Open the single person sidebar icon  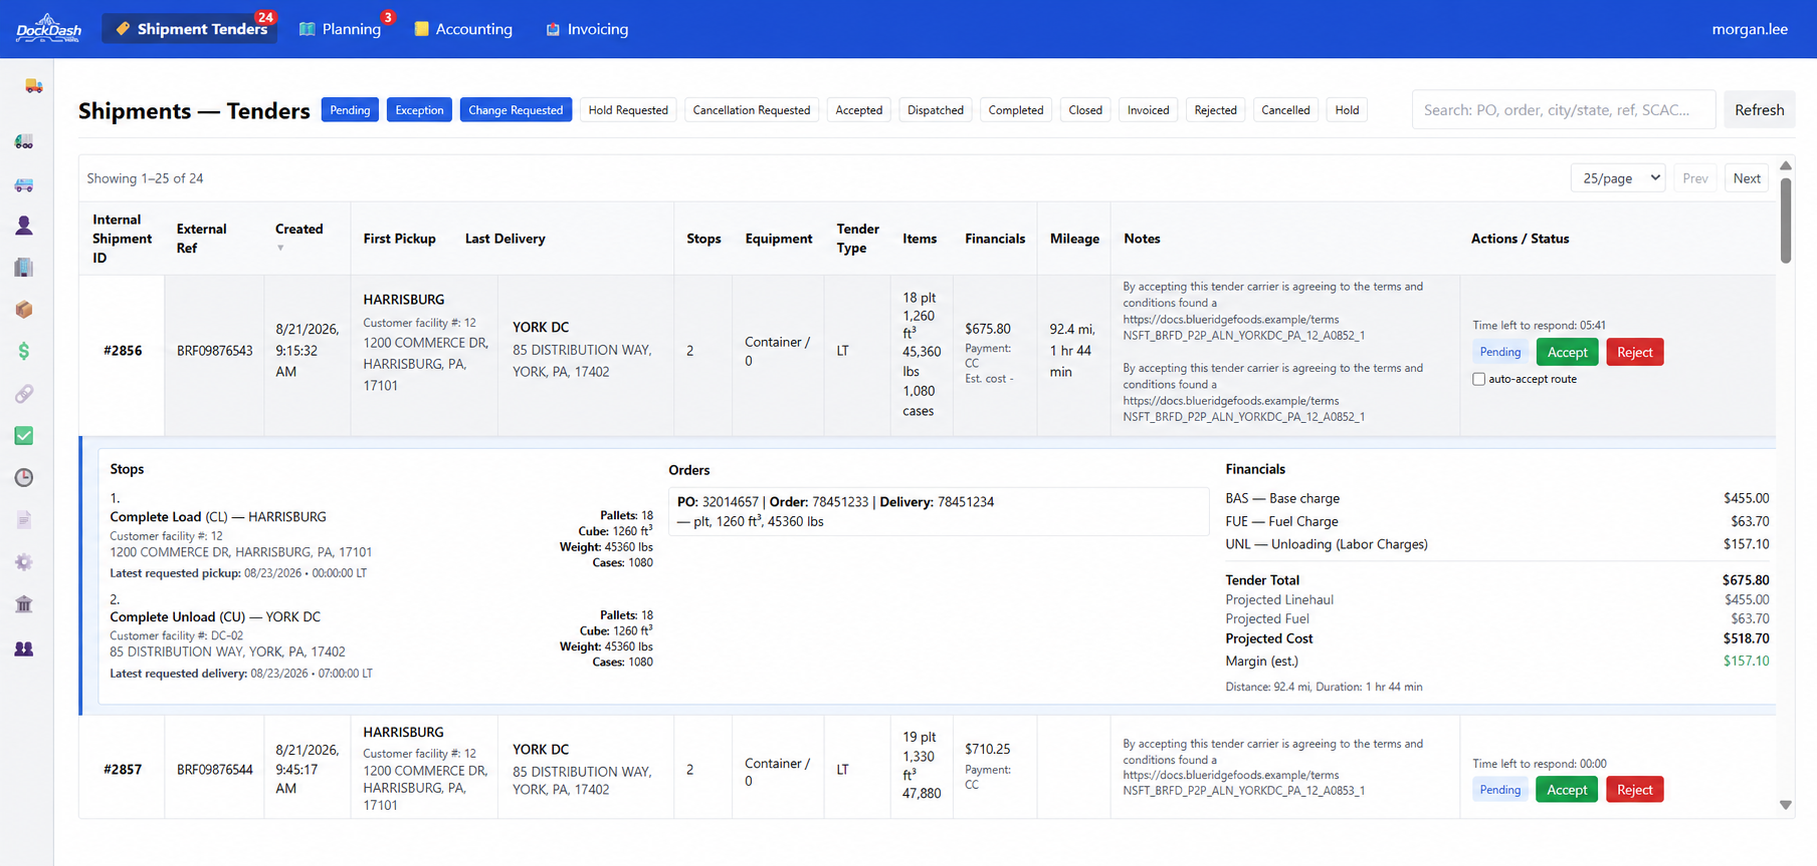coord(24,226)
